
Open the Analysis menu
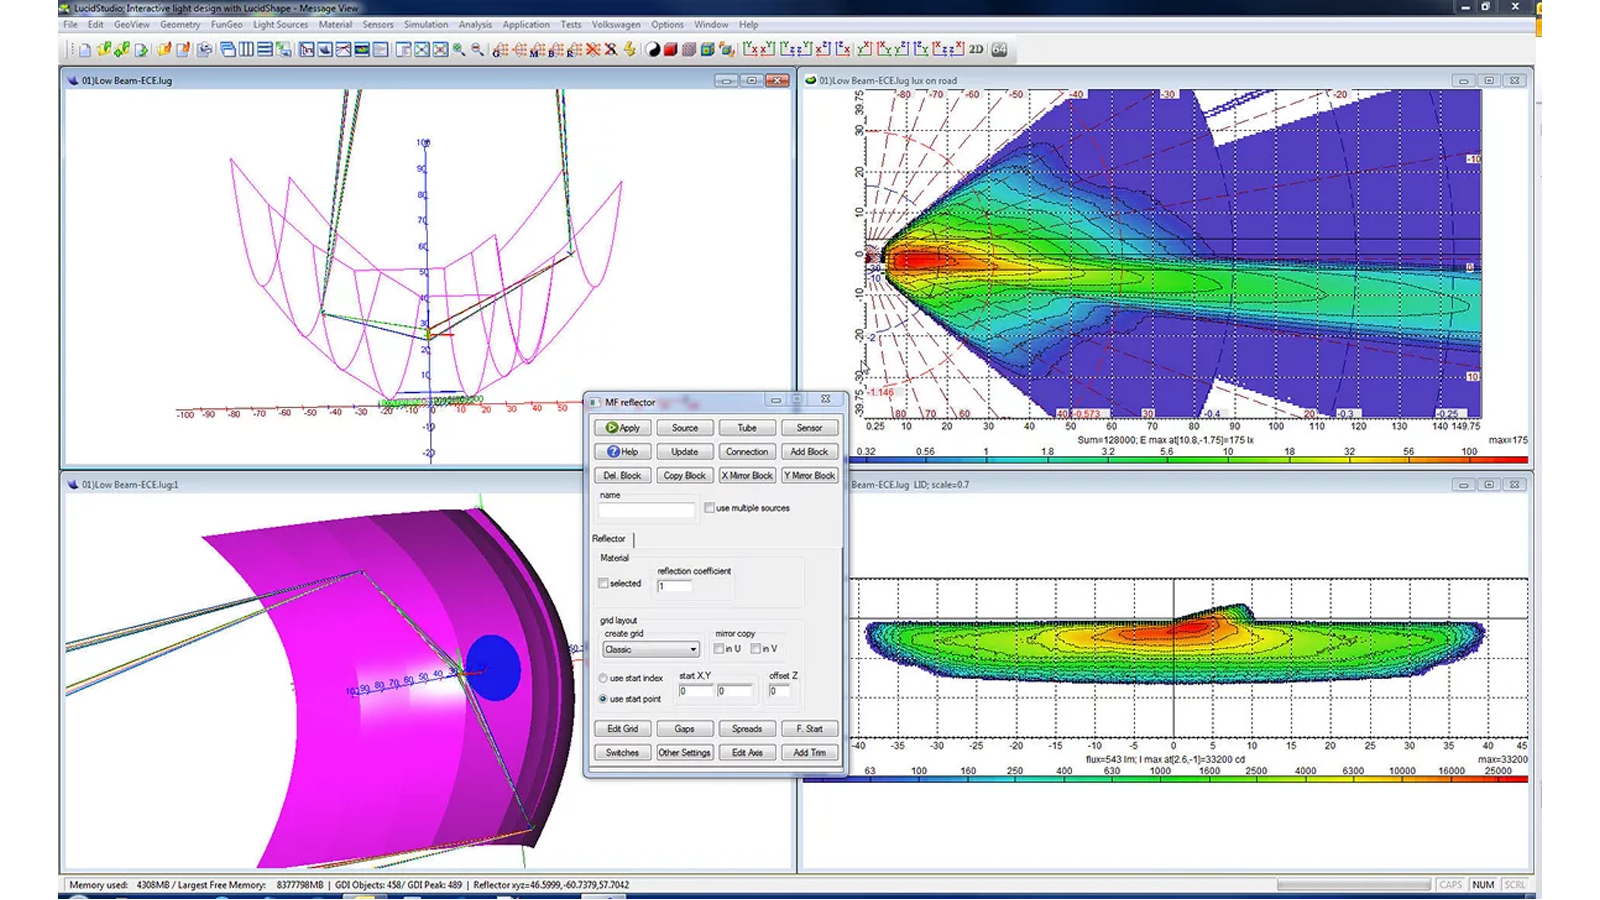click(x=475, y=24)
